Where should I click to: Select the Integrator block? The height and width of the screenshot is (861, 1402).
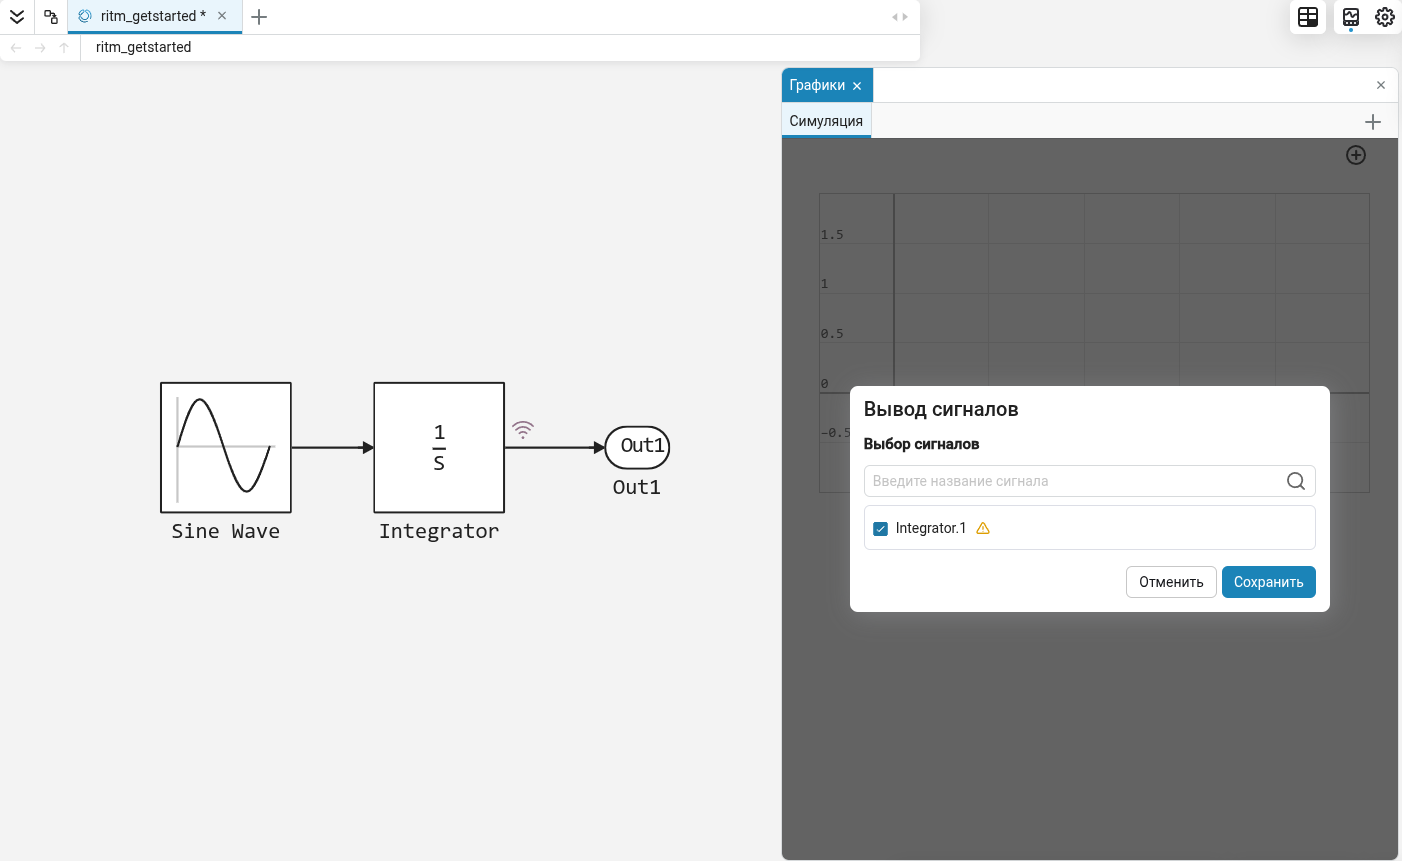439,448
